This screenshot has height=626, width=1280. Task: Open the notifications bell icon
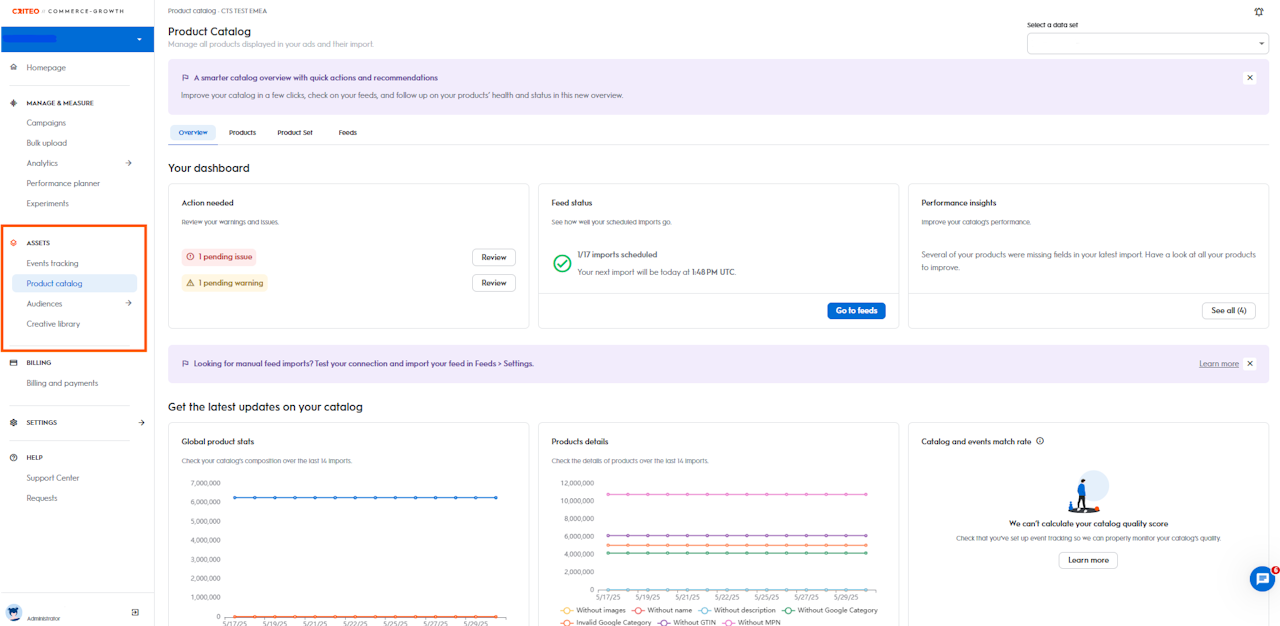1258,12
